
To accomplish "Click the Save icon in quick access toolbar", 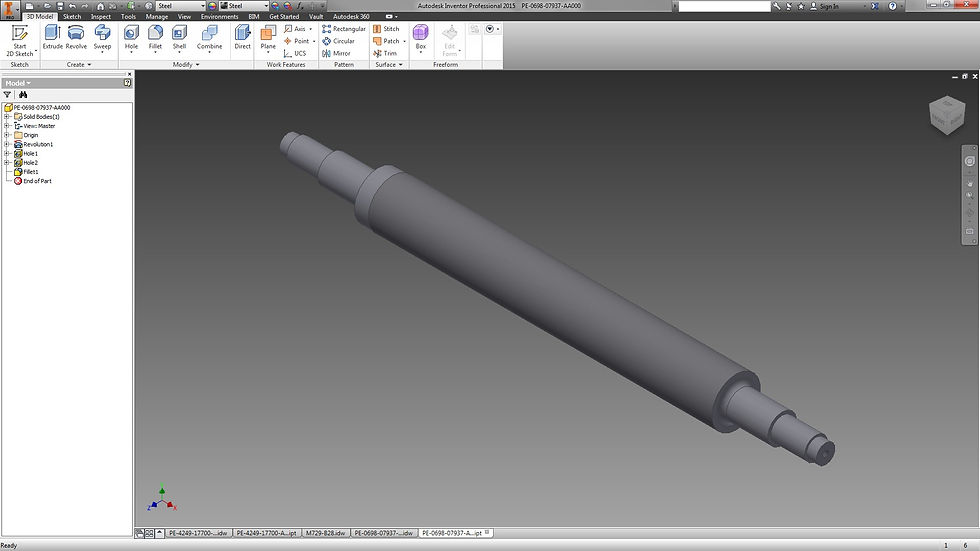I will tap(60, 6).
